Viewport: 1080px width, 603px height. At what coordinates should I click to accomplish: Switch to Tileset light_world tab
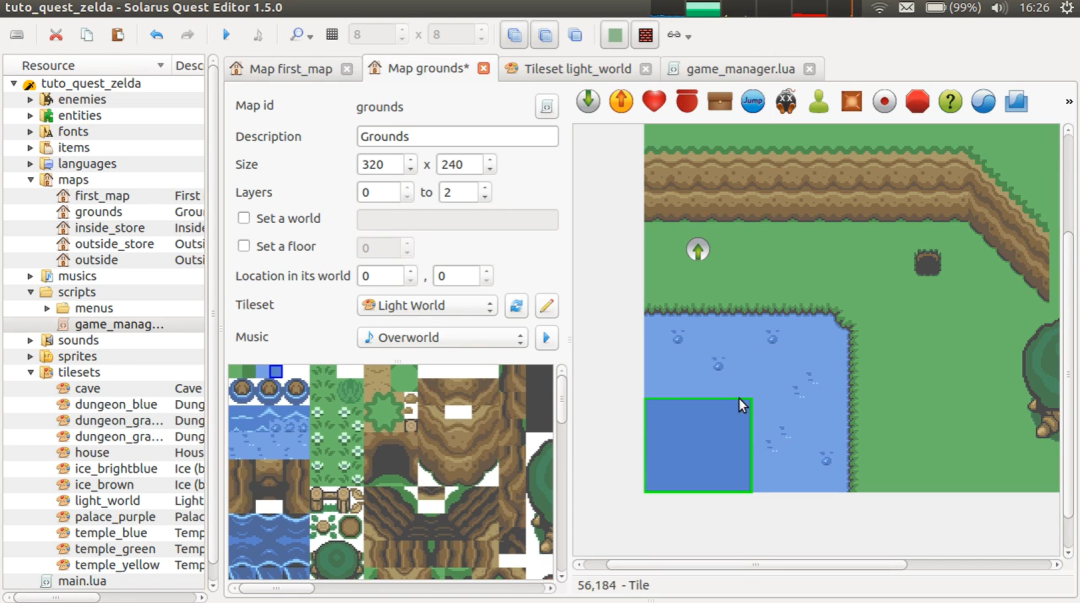pyautogui.click(x=577, y=69)
